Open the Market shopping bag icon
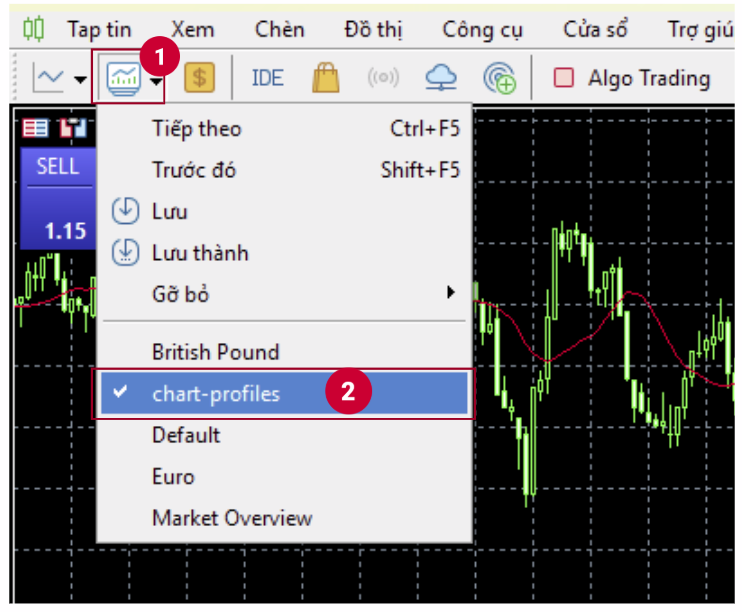Image resolution: width=742 pixels, height=612 pixels. [326, 77]
